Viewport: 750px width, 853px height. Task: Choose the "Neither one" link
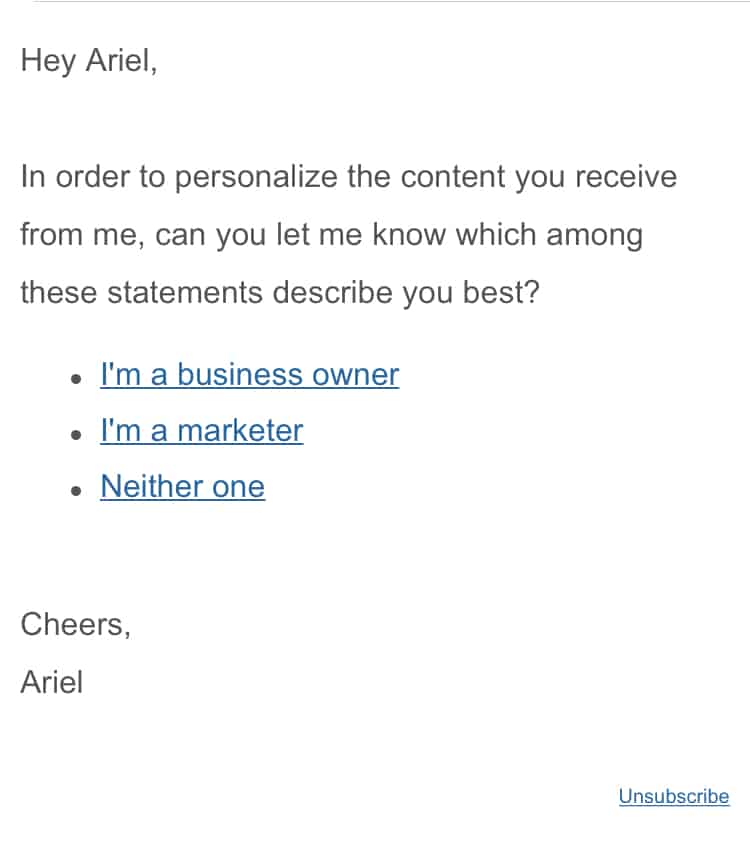click(x=183, y=487)
